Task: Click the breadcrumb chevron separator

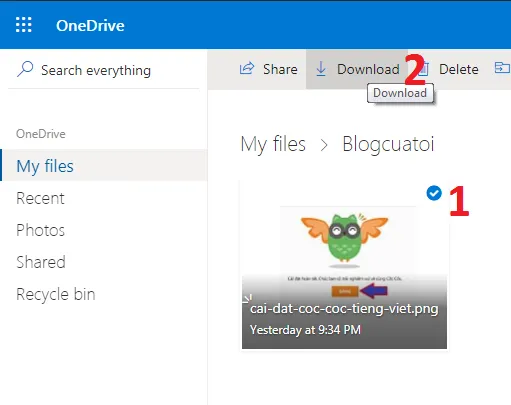Action: click(x=324, y=145)
